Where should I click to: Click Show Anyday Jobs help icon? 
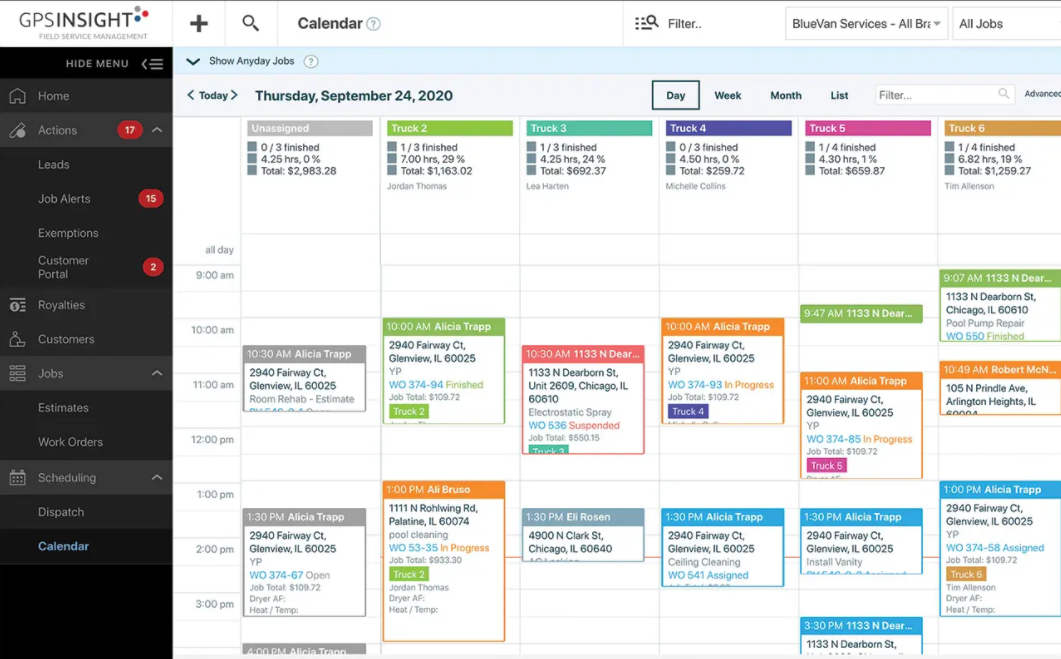pyautogui.click(x=311, y=62)
